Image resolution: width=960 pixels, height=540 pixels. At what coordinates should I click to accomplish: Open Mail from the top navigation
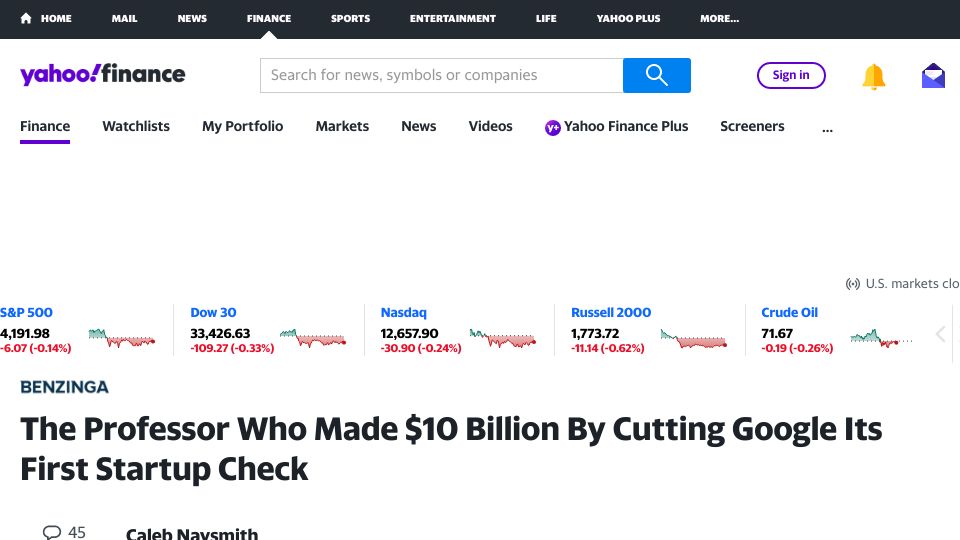124,18
